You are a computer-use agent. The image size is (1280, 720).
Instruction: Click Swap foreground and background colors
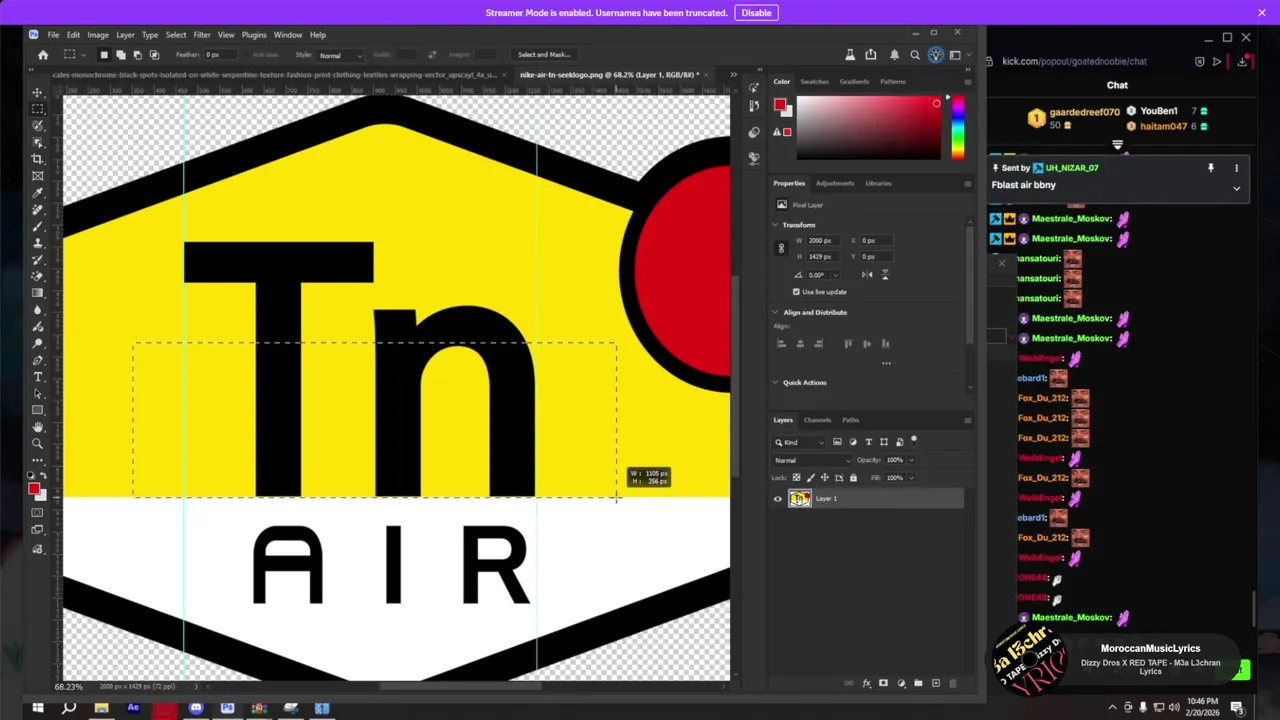43,476
